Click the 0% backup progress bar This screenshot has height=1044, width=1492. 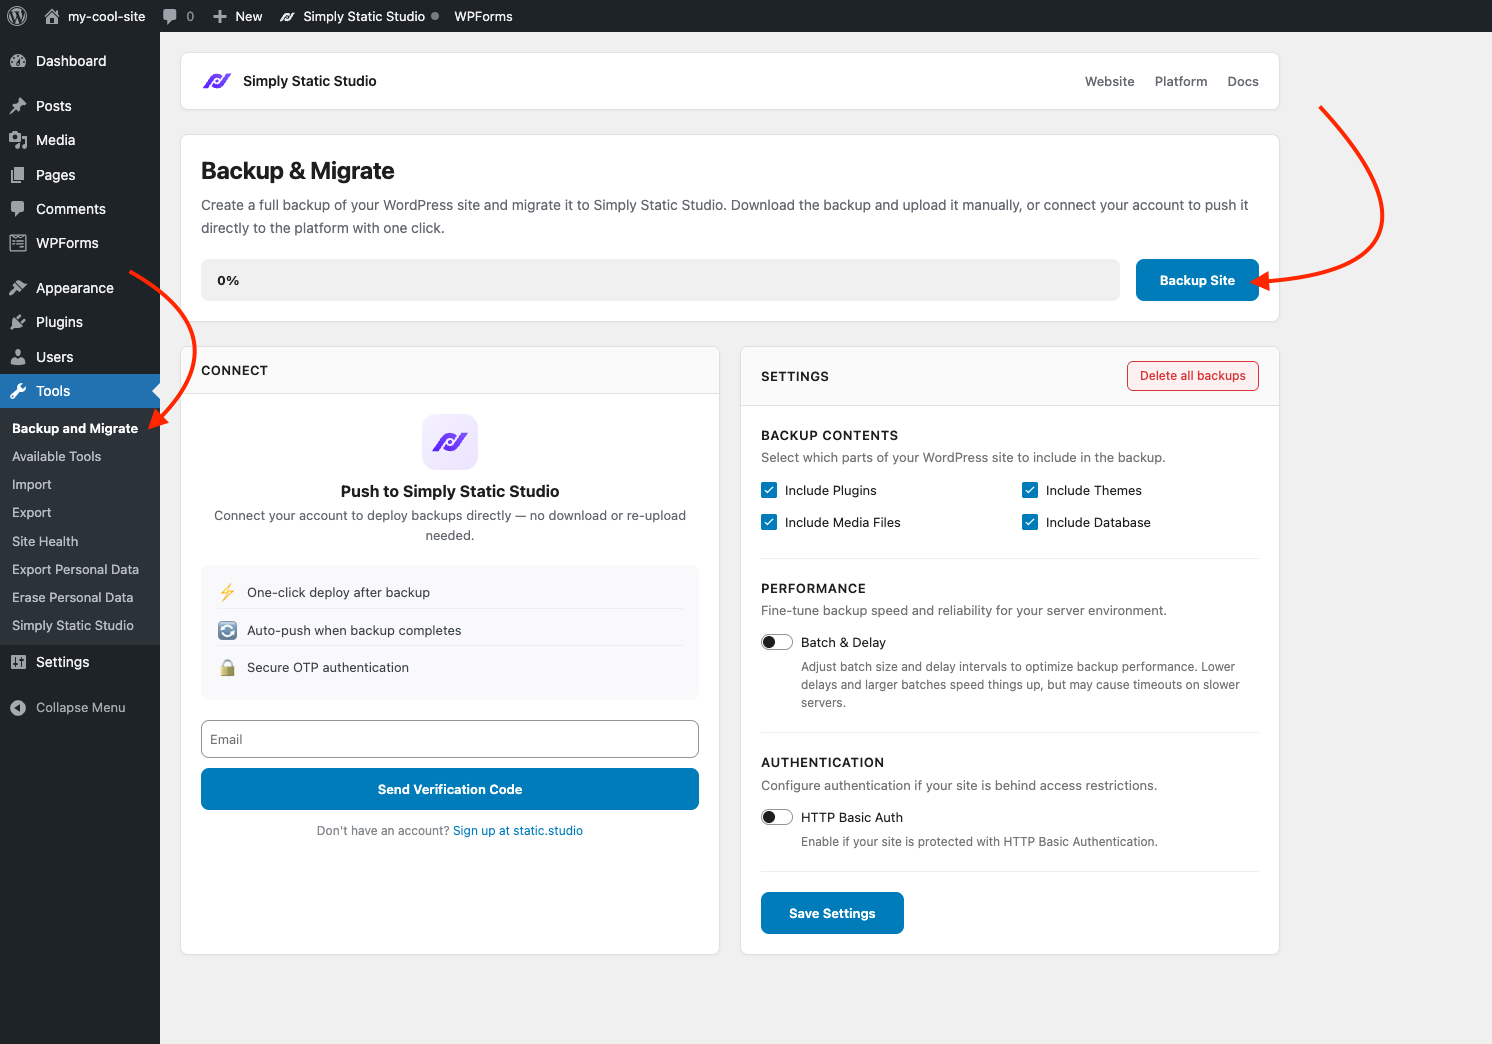660,280
